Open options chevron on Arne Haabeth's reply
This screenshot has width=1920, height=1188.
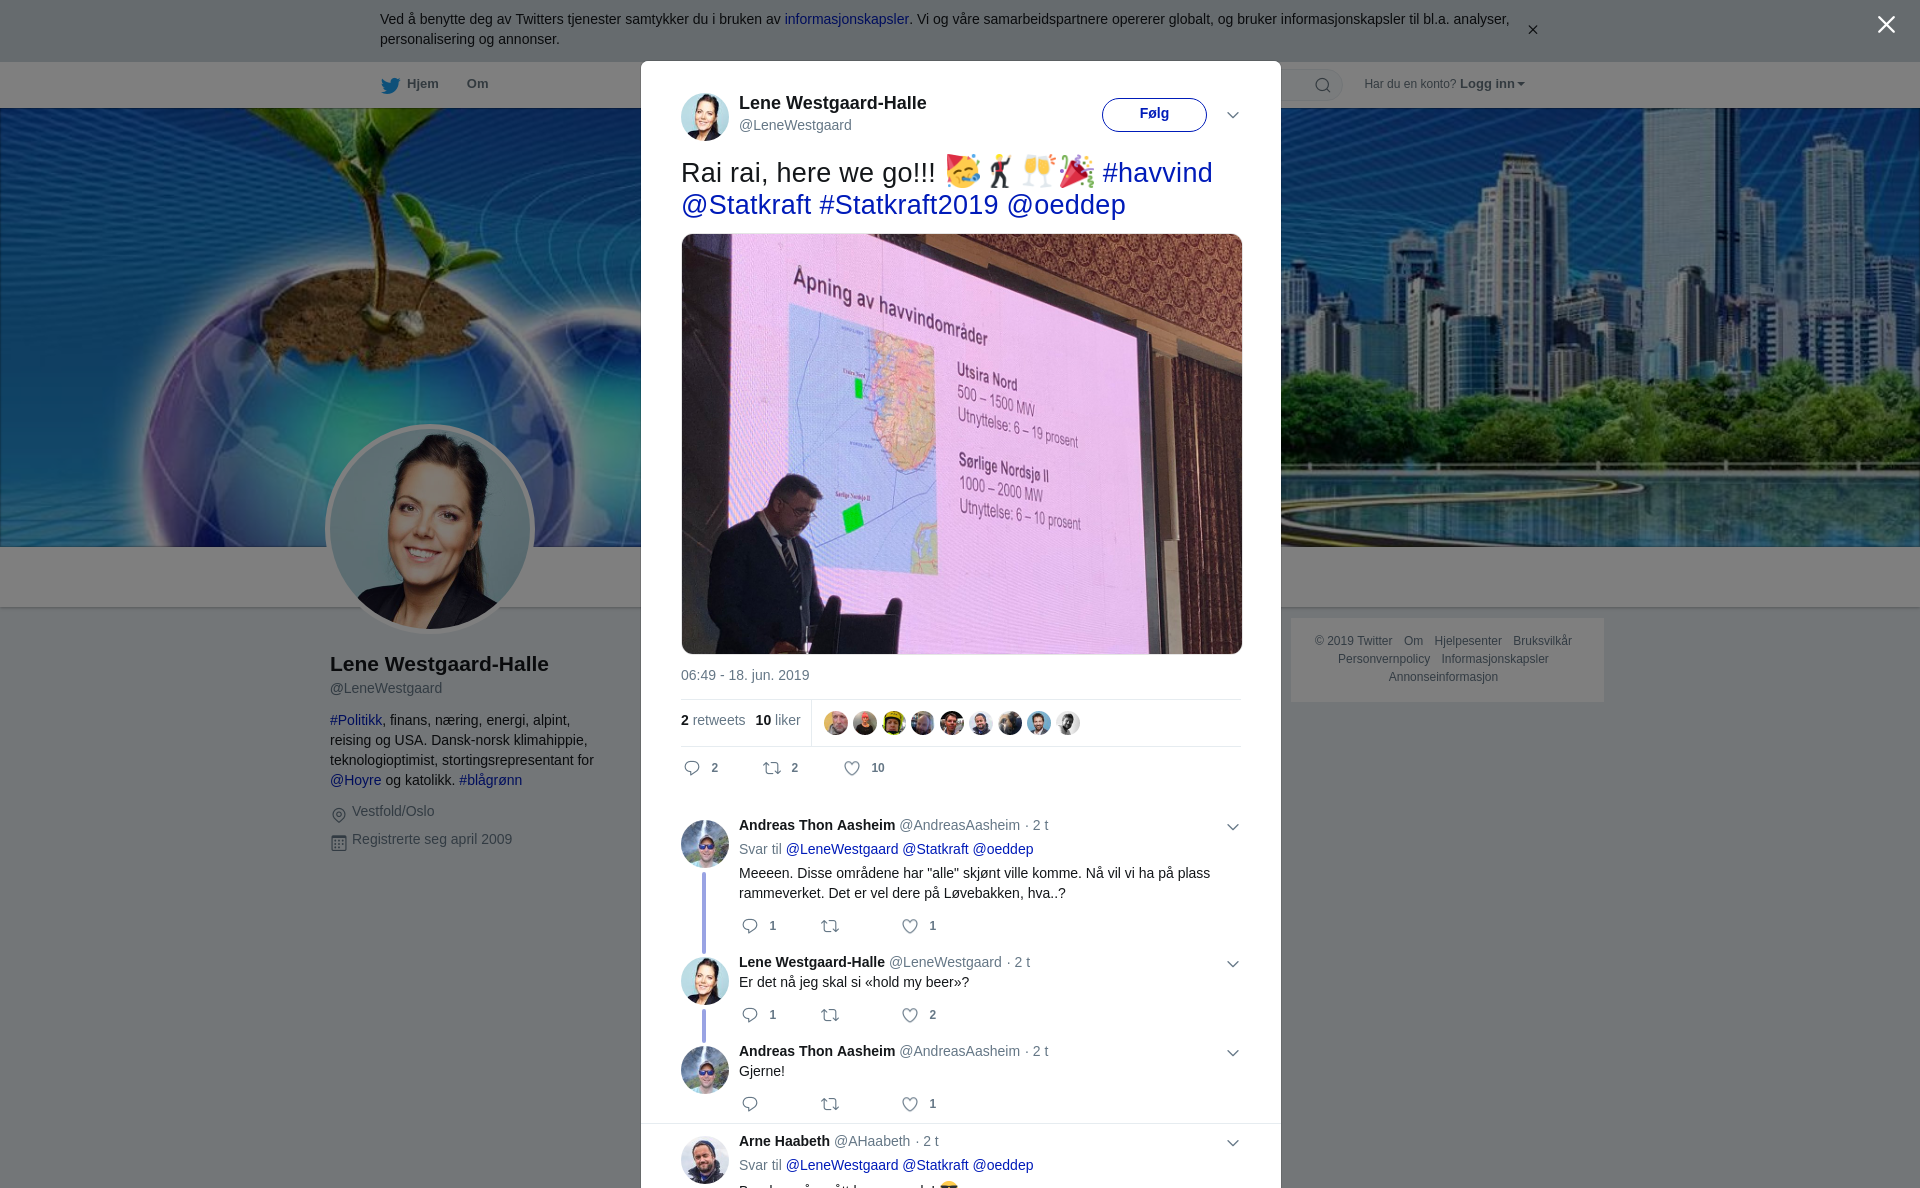(1232, 1143)
